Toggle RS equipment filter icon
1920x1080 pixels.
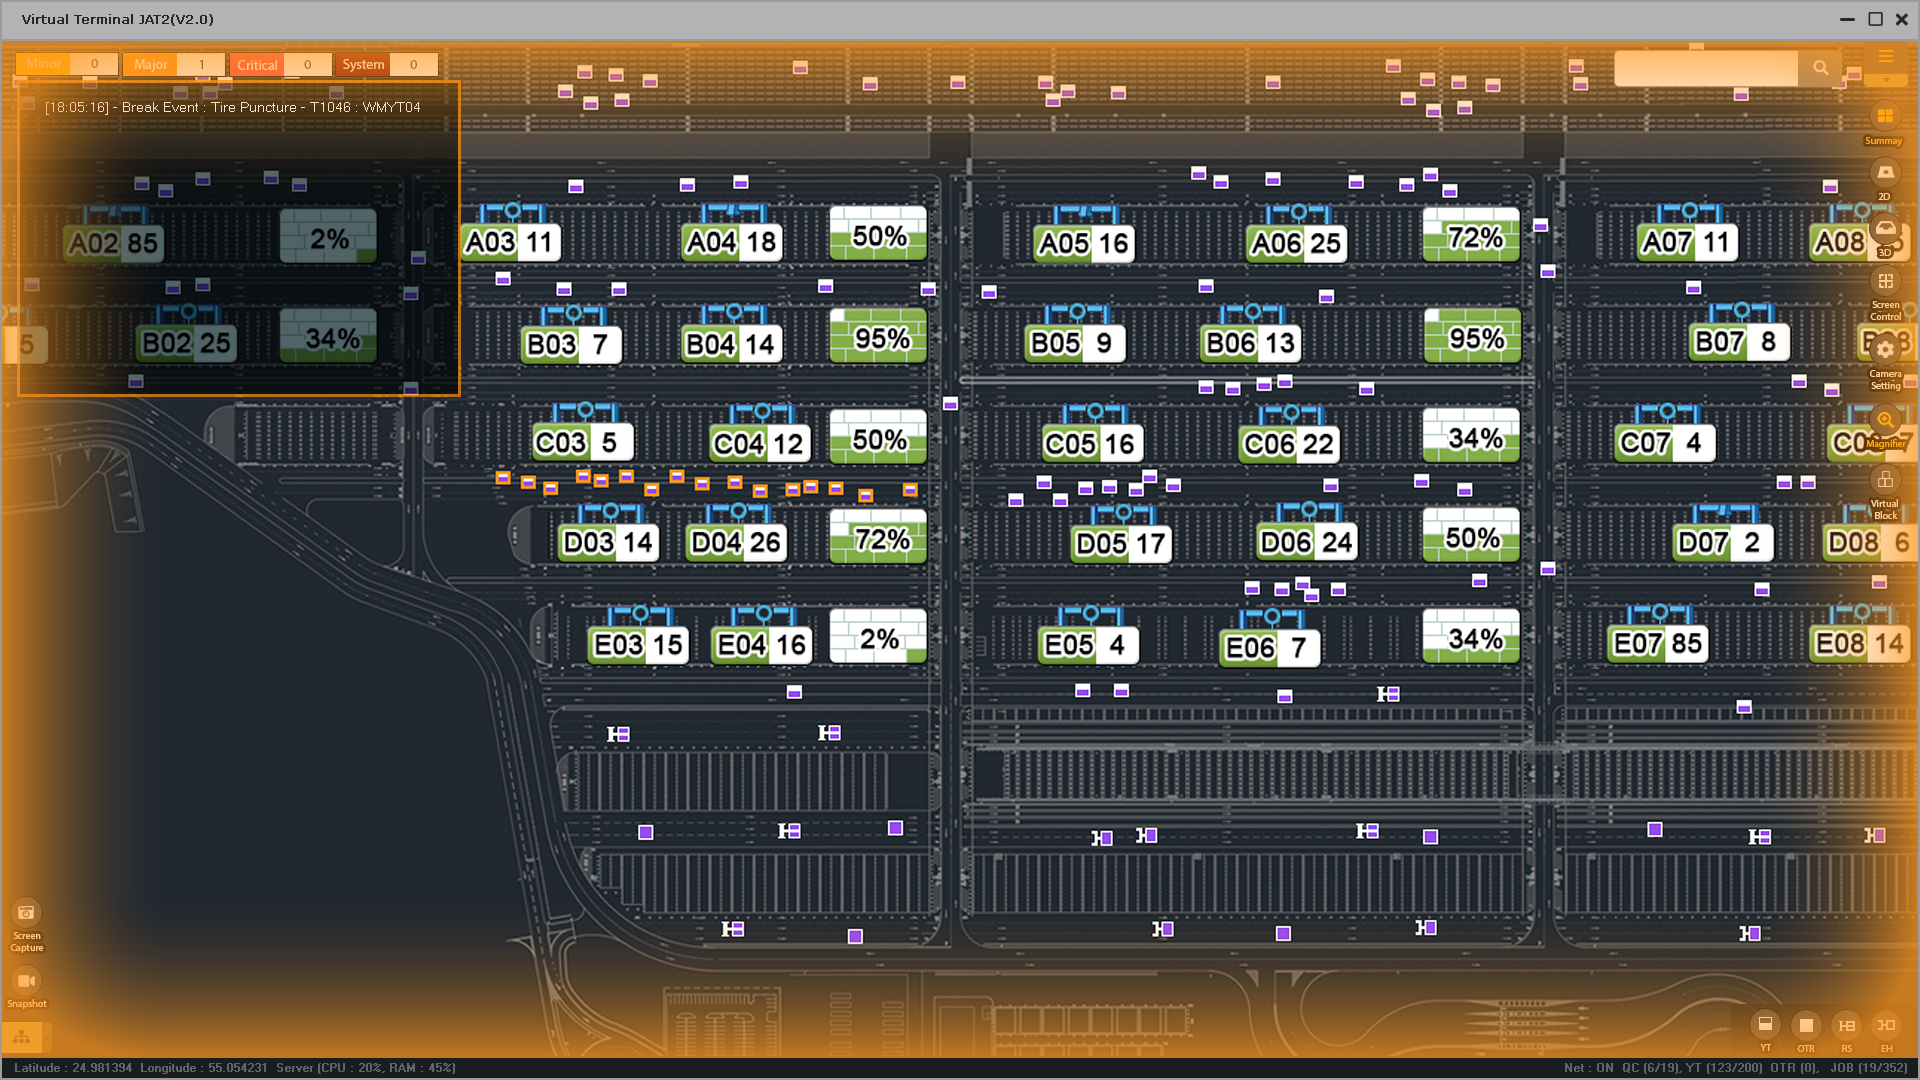(1846, 1025)
